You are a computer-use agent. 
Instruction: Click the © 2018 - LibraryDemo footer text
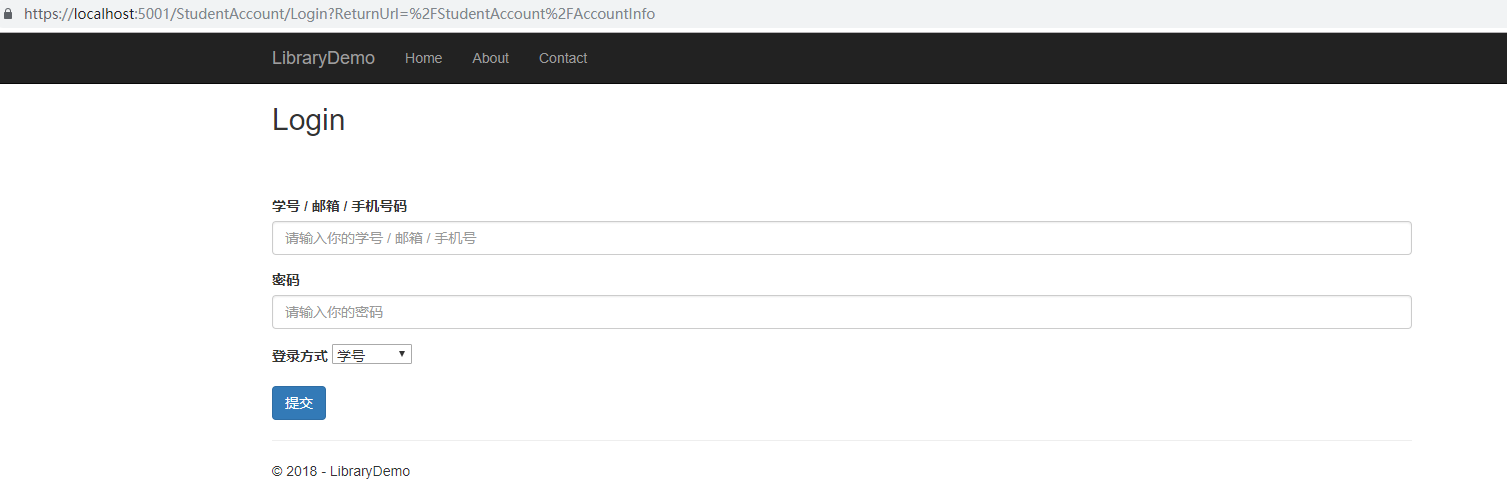pyautogui.click(x=341, y=471)
